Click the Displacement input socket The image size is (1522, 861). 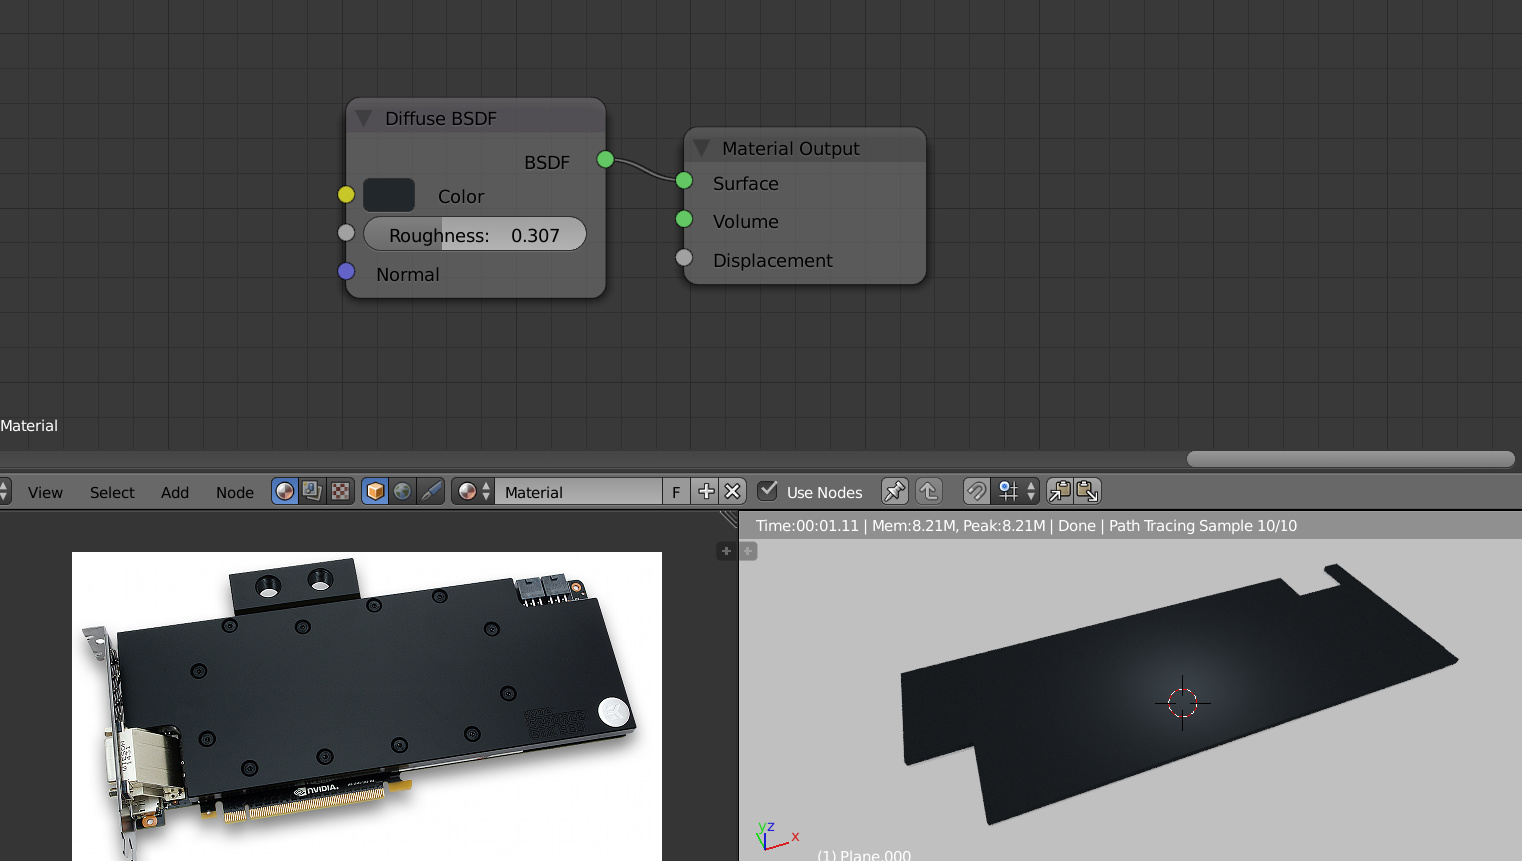pos(684,257)
